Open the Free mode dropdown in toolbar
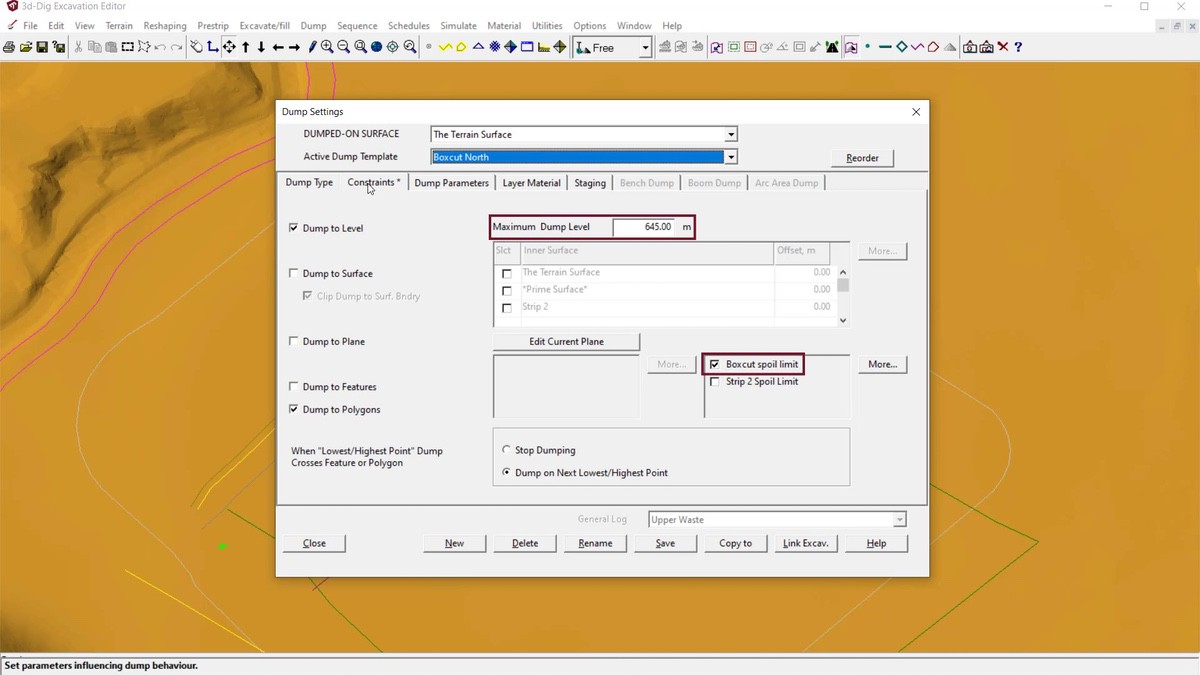Viewport: 1200px width, 675px height. [x=645, y=47]
